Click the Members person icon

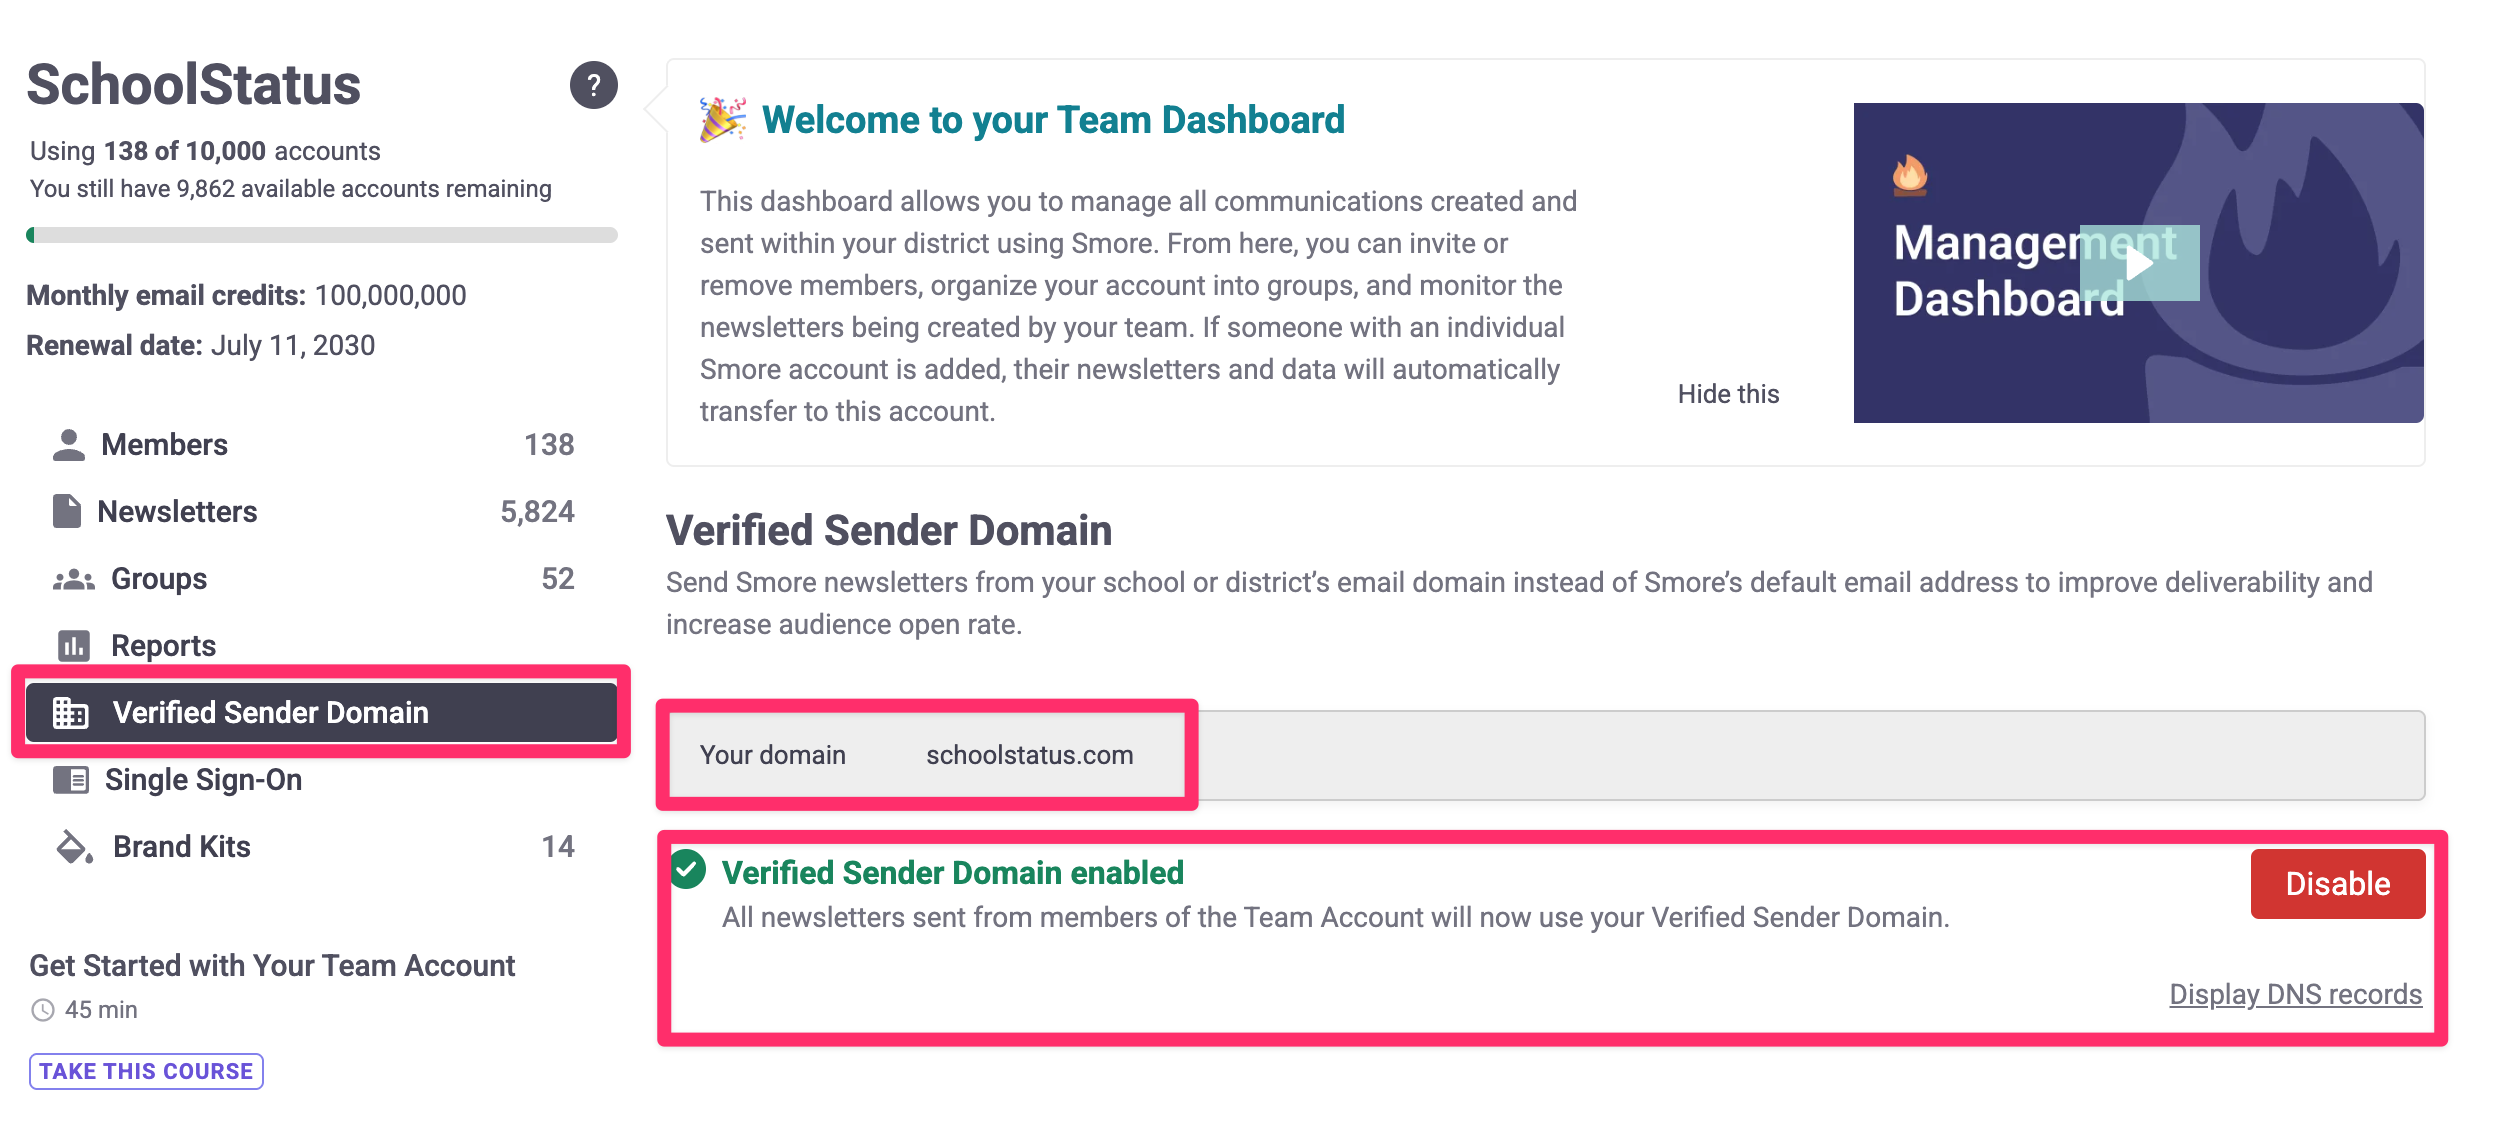click(68, 445)
